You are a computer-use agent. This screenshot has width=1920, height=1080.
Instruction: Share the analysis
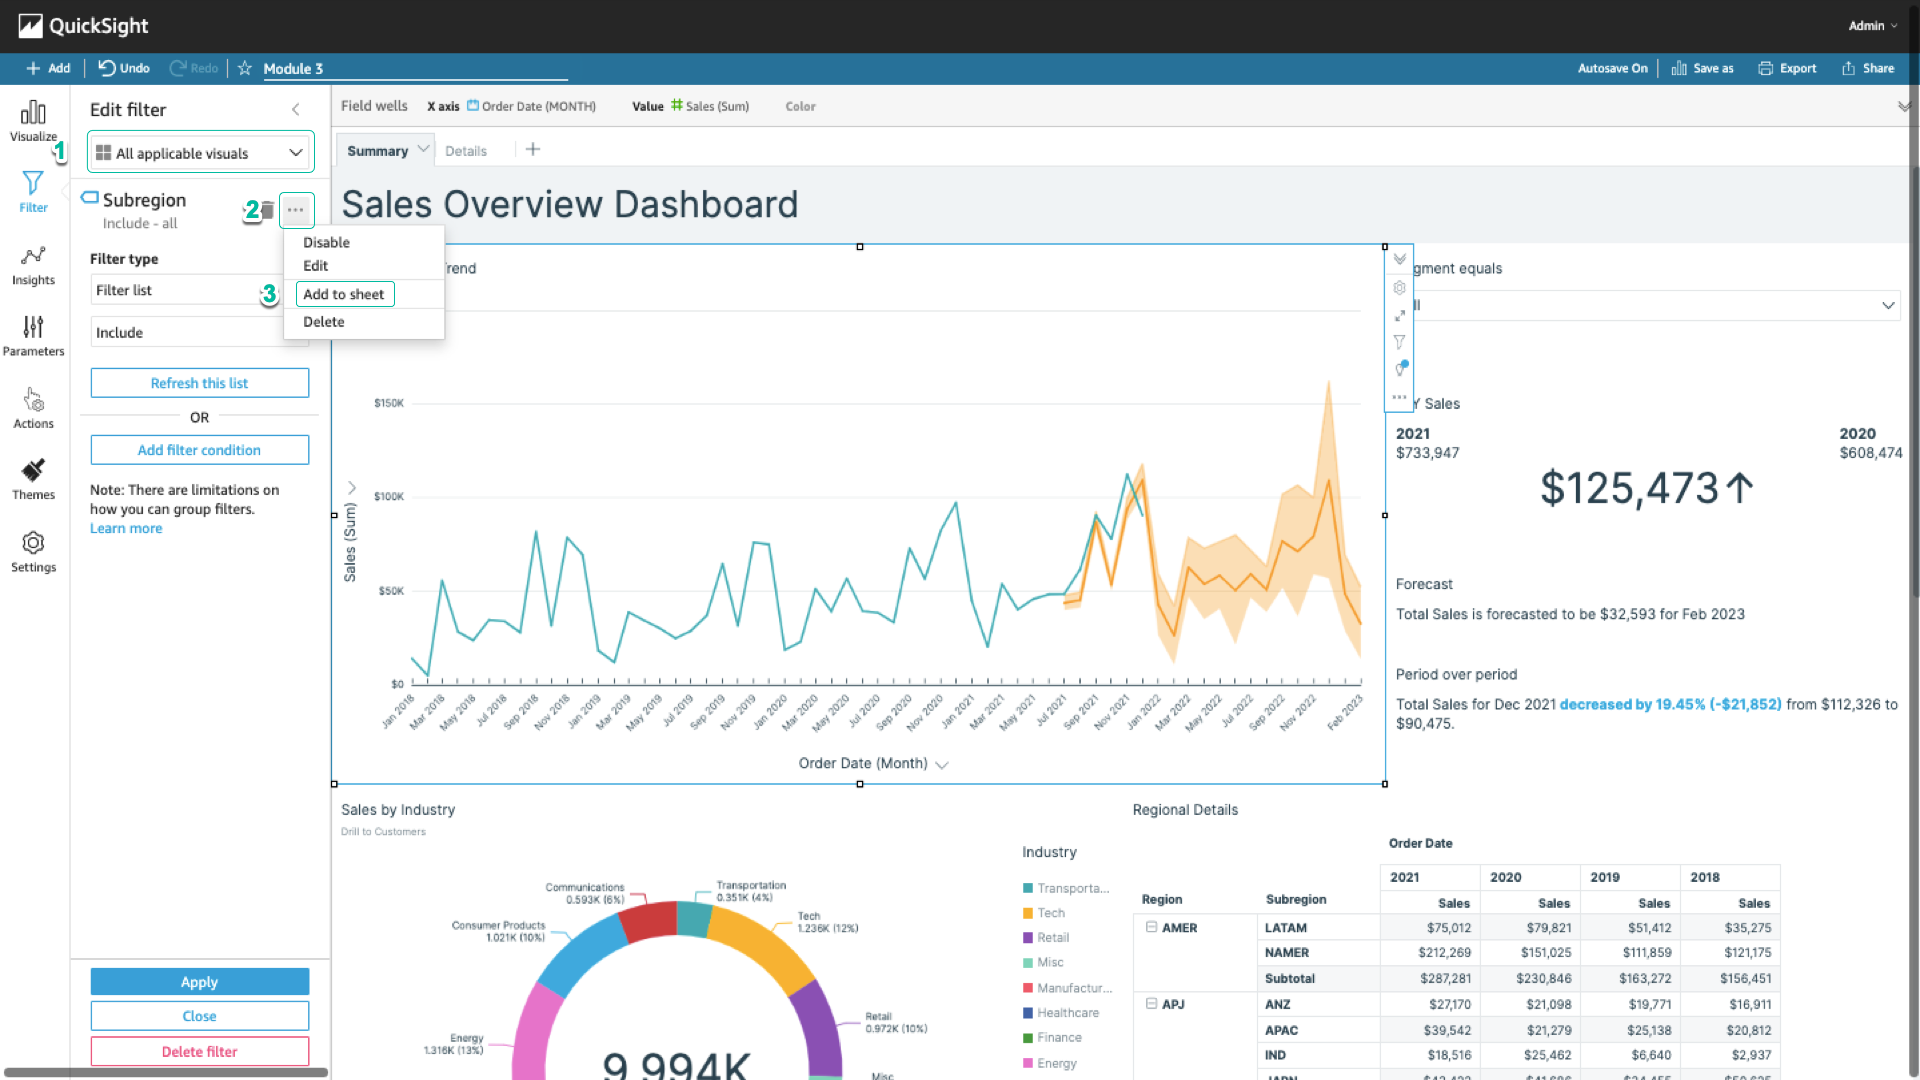[1868, 68]
